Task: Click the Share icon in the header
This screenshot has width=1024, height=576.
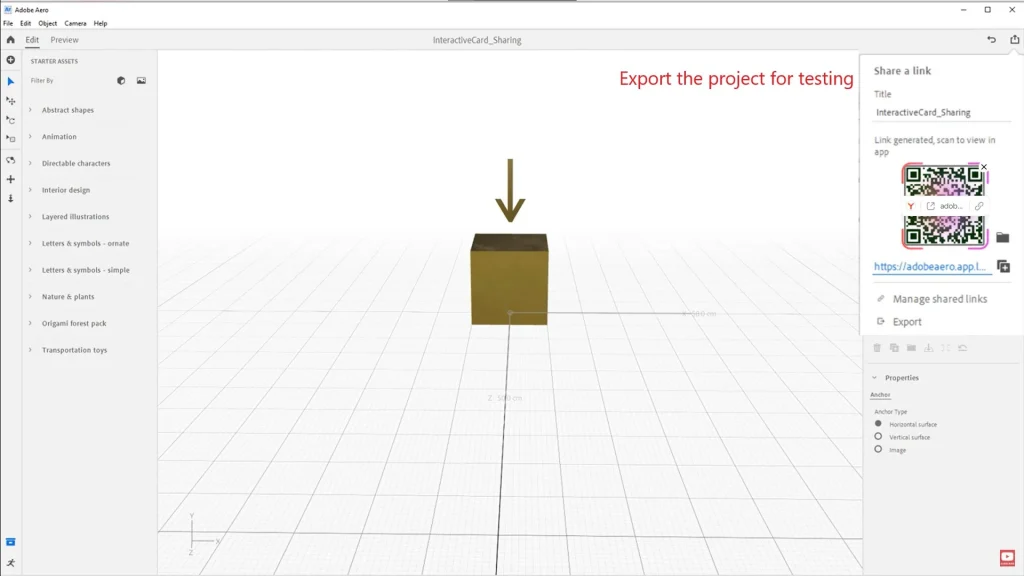Action: coord(1014,40)
